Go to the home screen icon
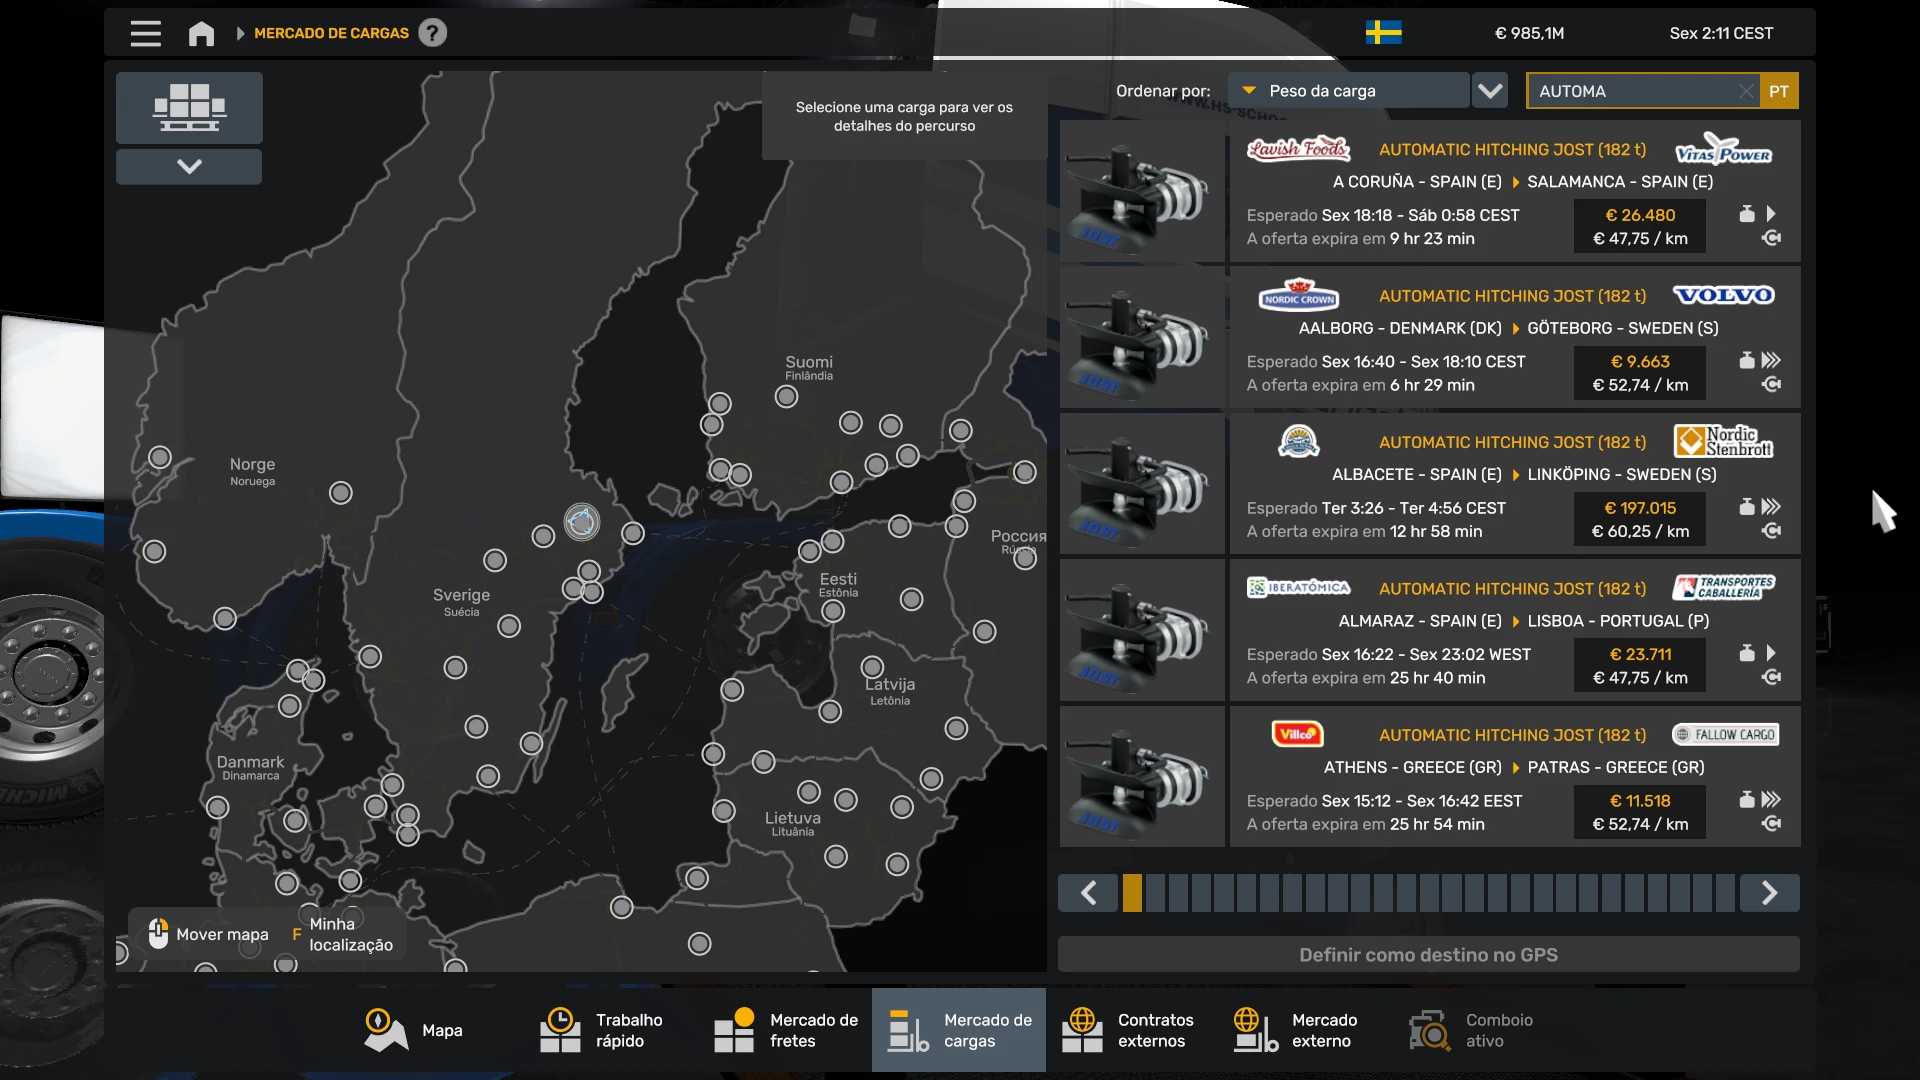Screen dimensions: 1920x1080 (x=201, y=33)
